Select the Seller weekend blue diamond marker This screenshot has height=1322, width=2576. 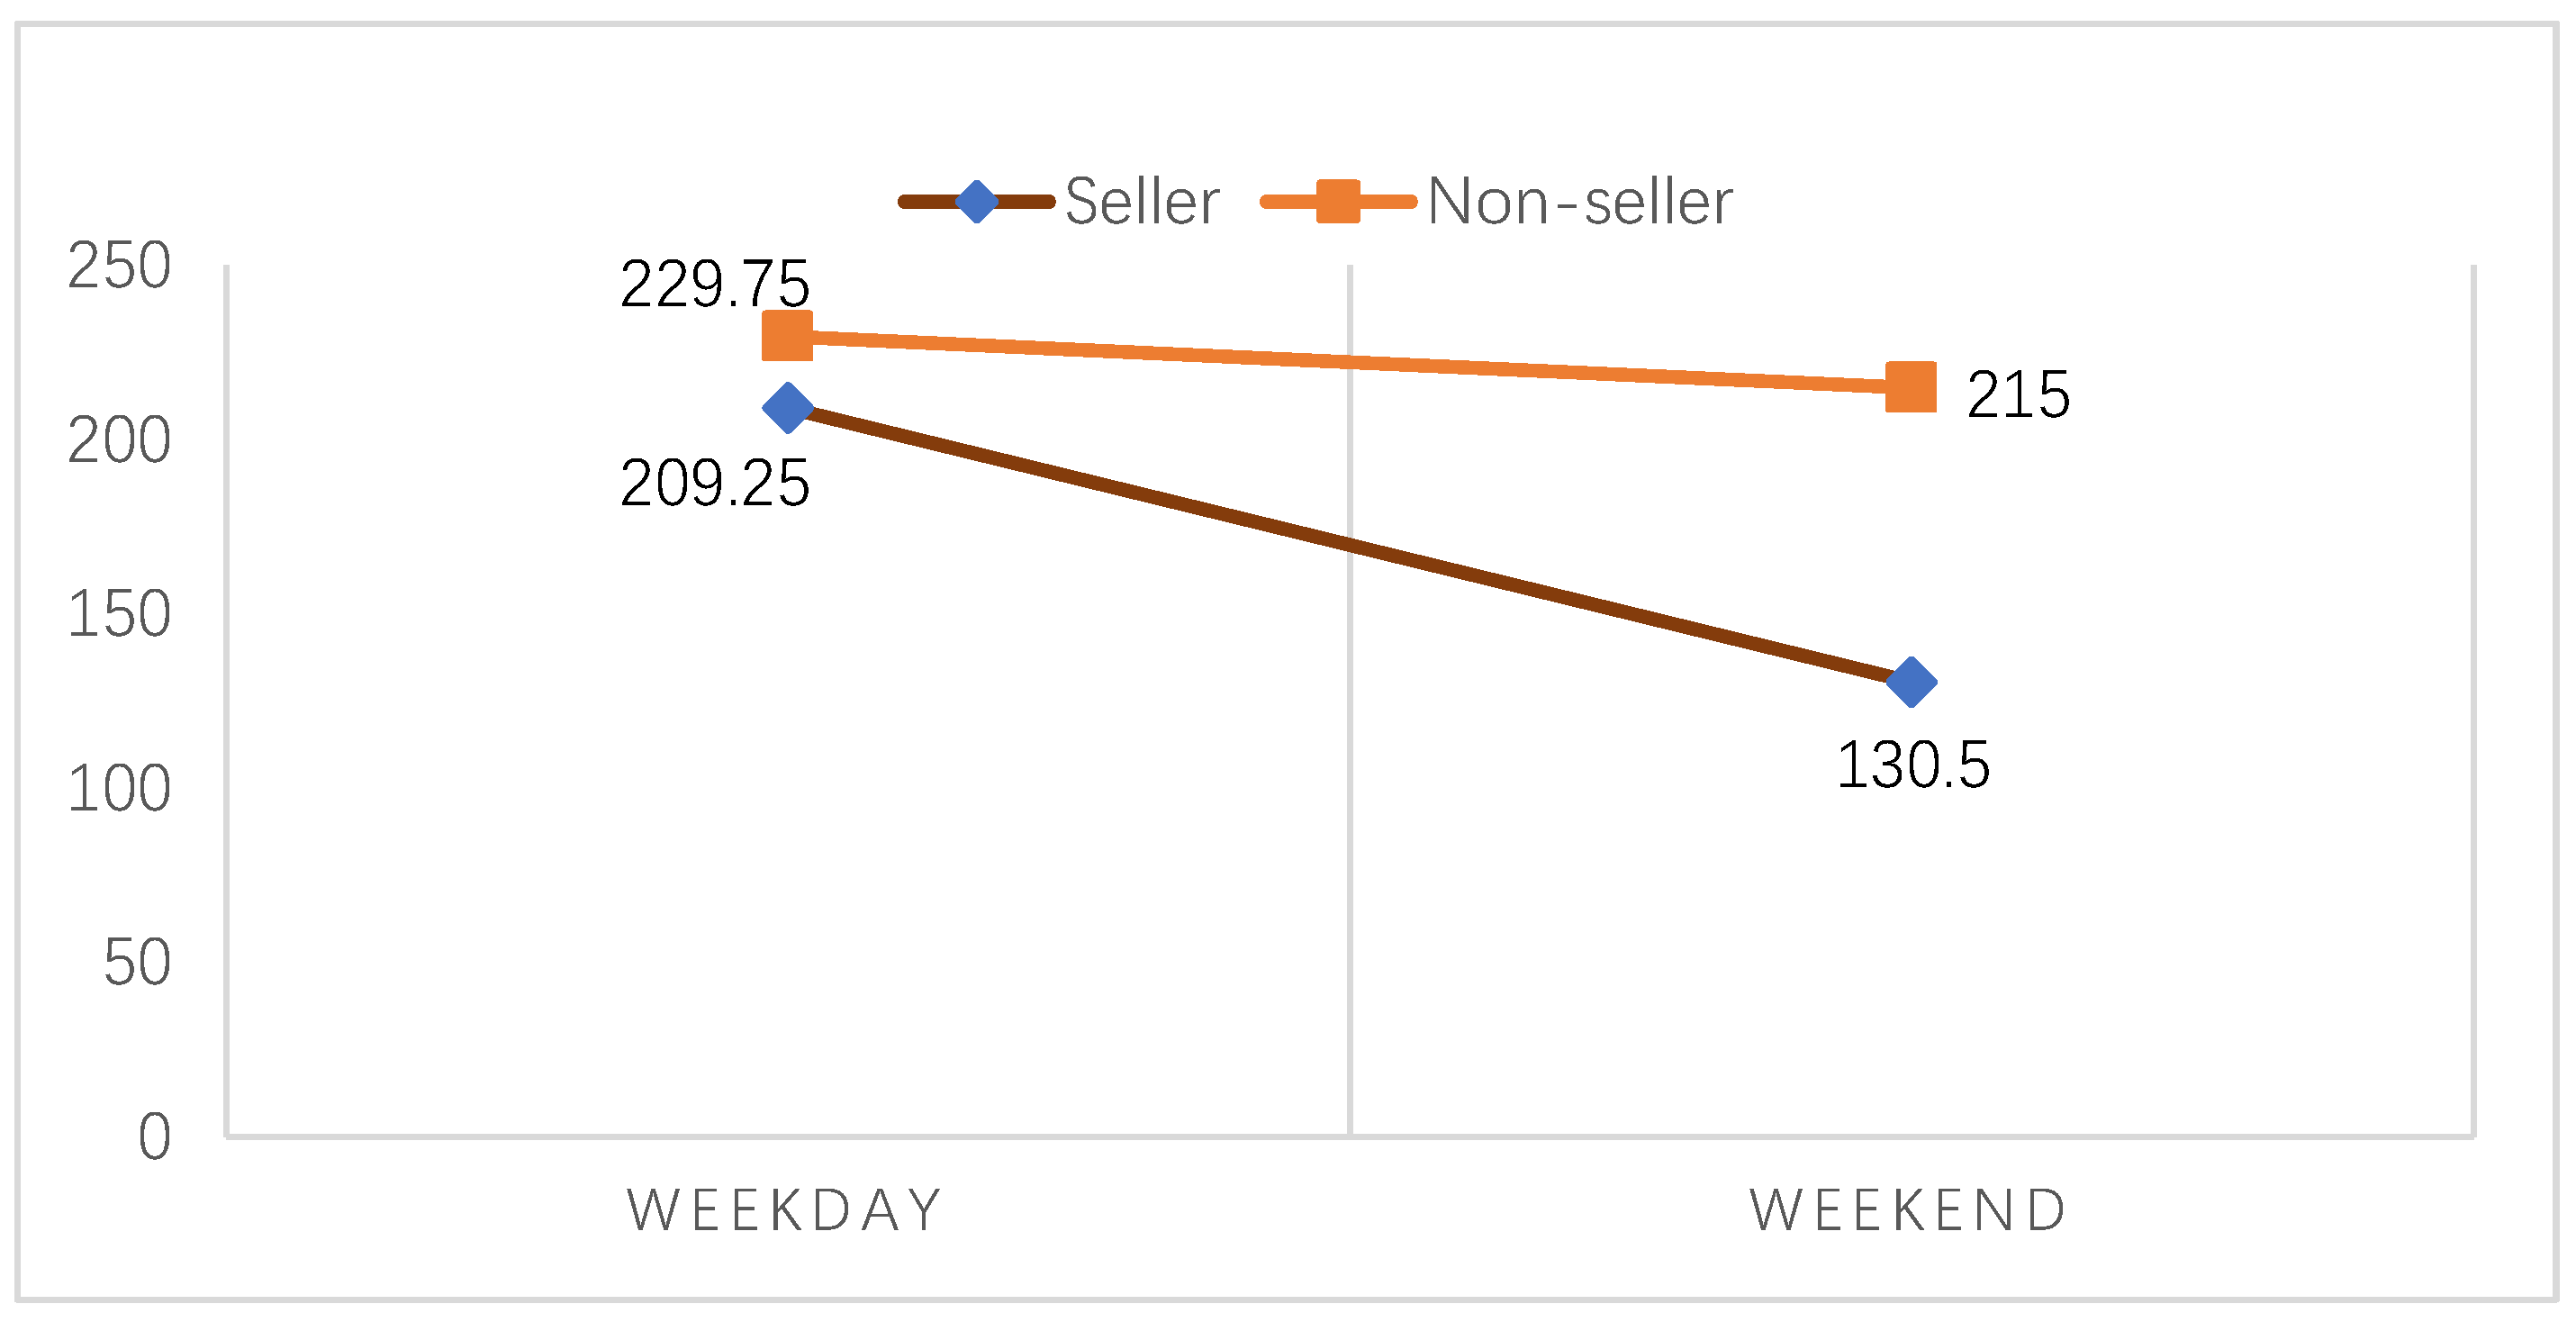[x=1911, y=683]
